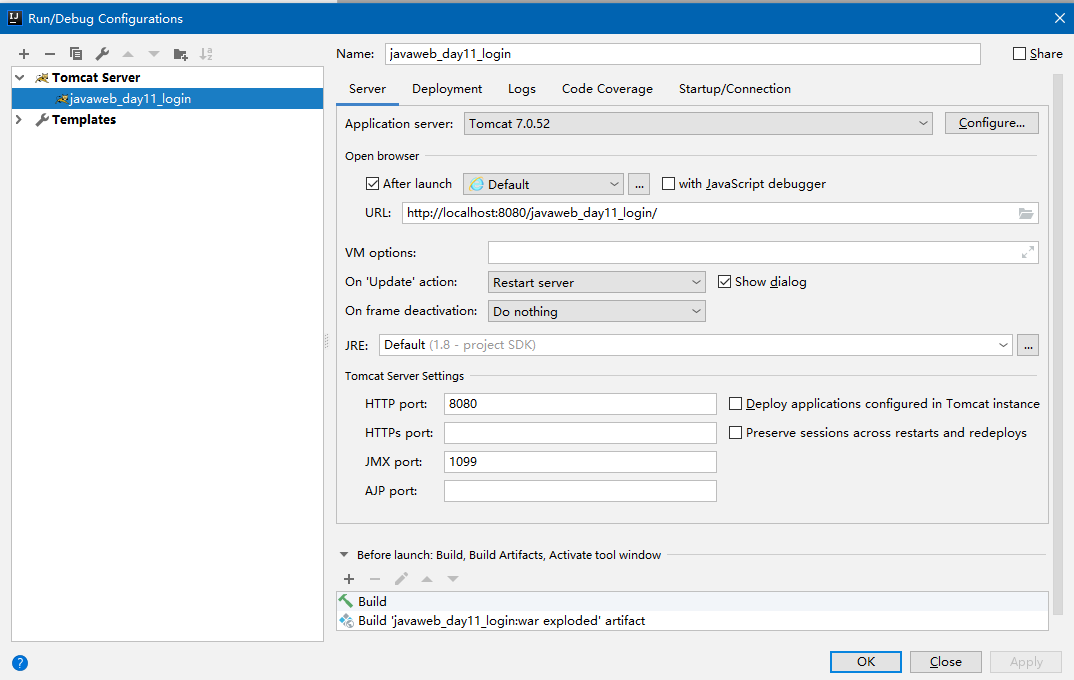Viewport: 1074px width, 680px height.
Task: Move configuration up arrow in left toolbar
Action: click(x=128, y=54)
